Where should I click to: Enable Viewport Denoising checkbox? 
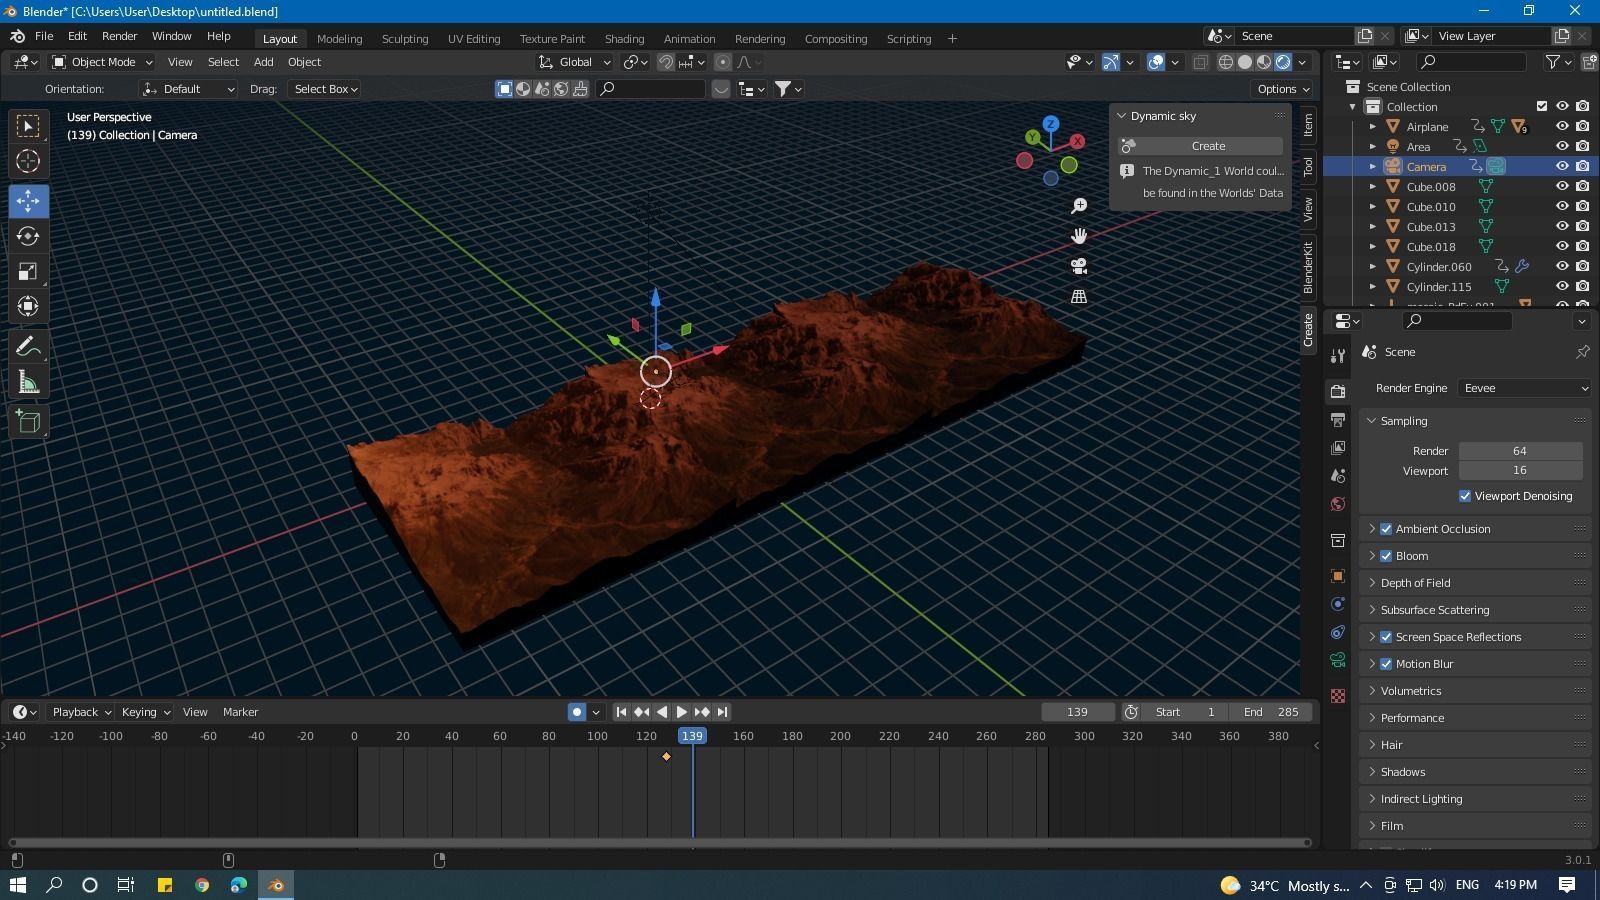coord(1465,496)
